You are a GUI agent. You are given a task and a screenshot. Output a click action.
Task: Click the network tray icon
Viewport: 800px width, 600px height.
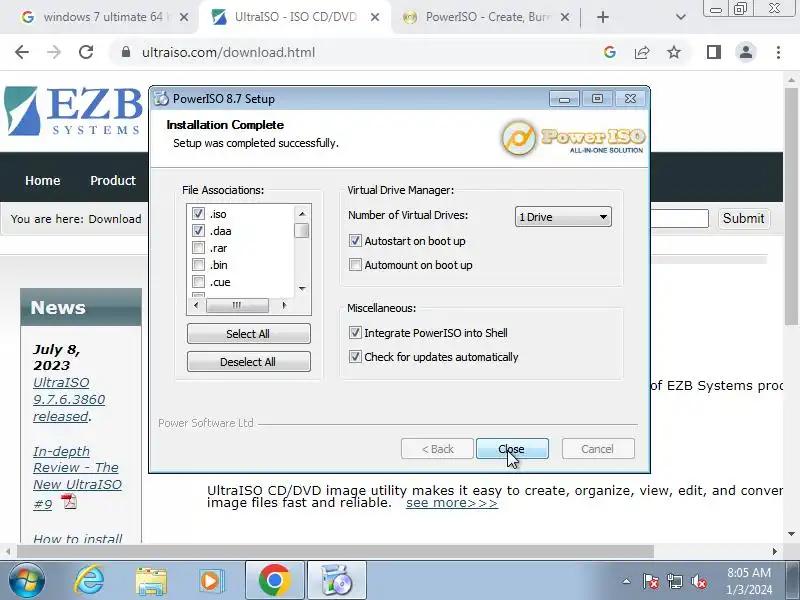click(674, 581)
